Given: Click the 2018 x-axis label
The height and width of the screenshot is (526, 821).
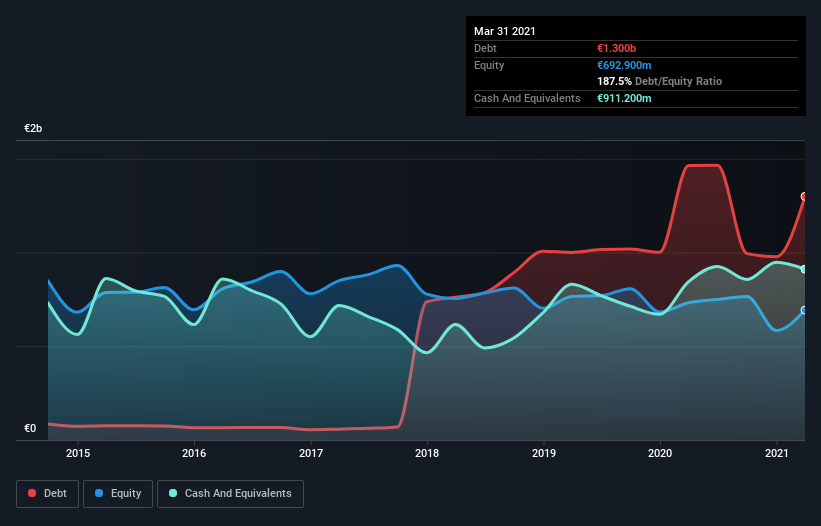Looking at the screenshot, I should 427,453.
